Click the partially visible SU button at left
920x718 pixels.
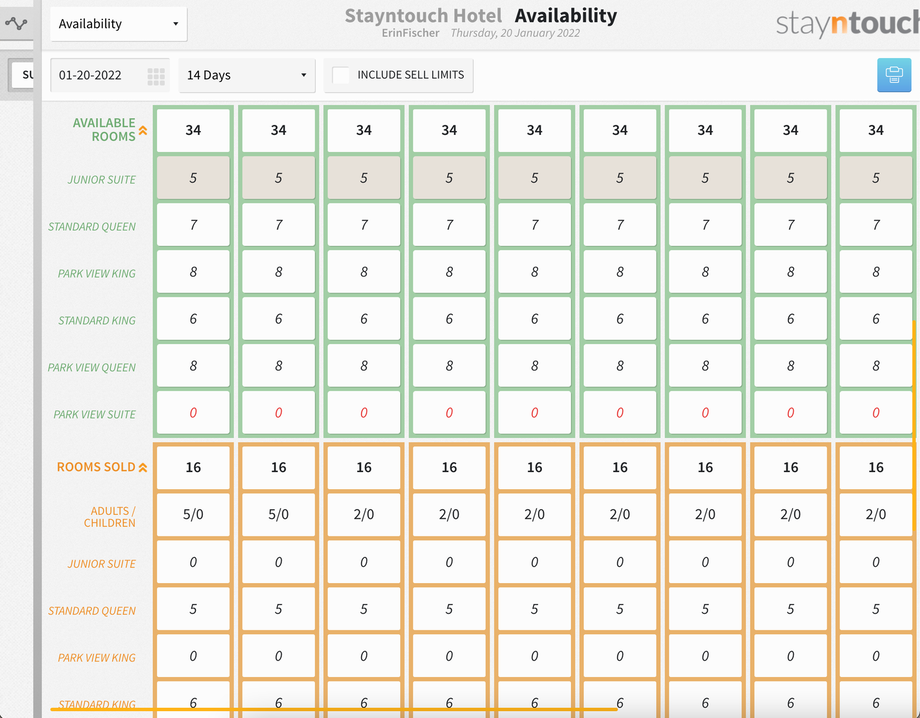click(x=23, y=75)
